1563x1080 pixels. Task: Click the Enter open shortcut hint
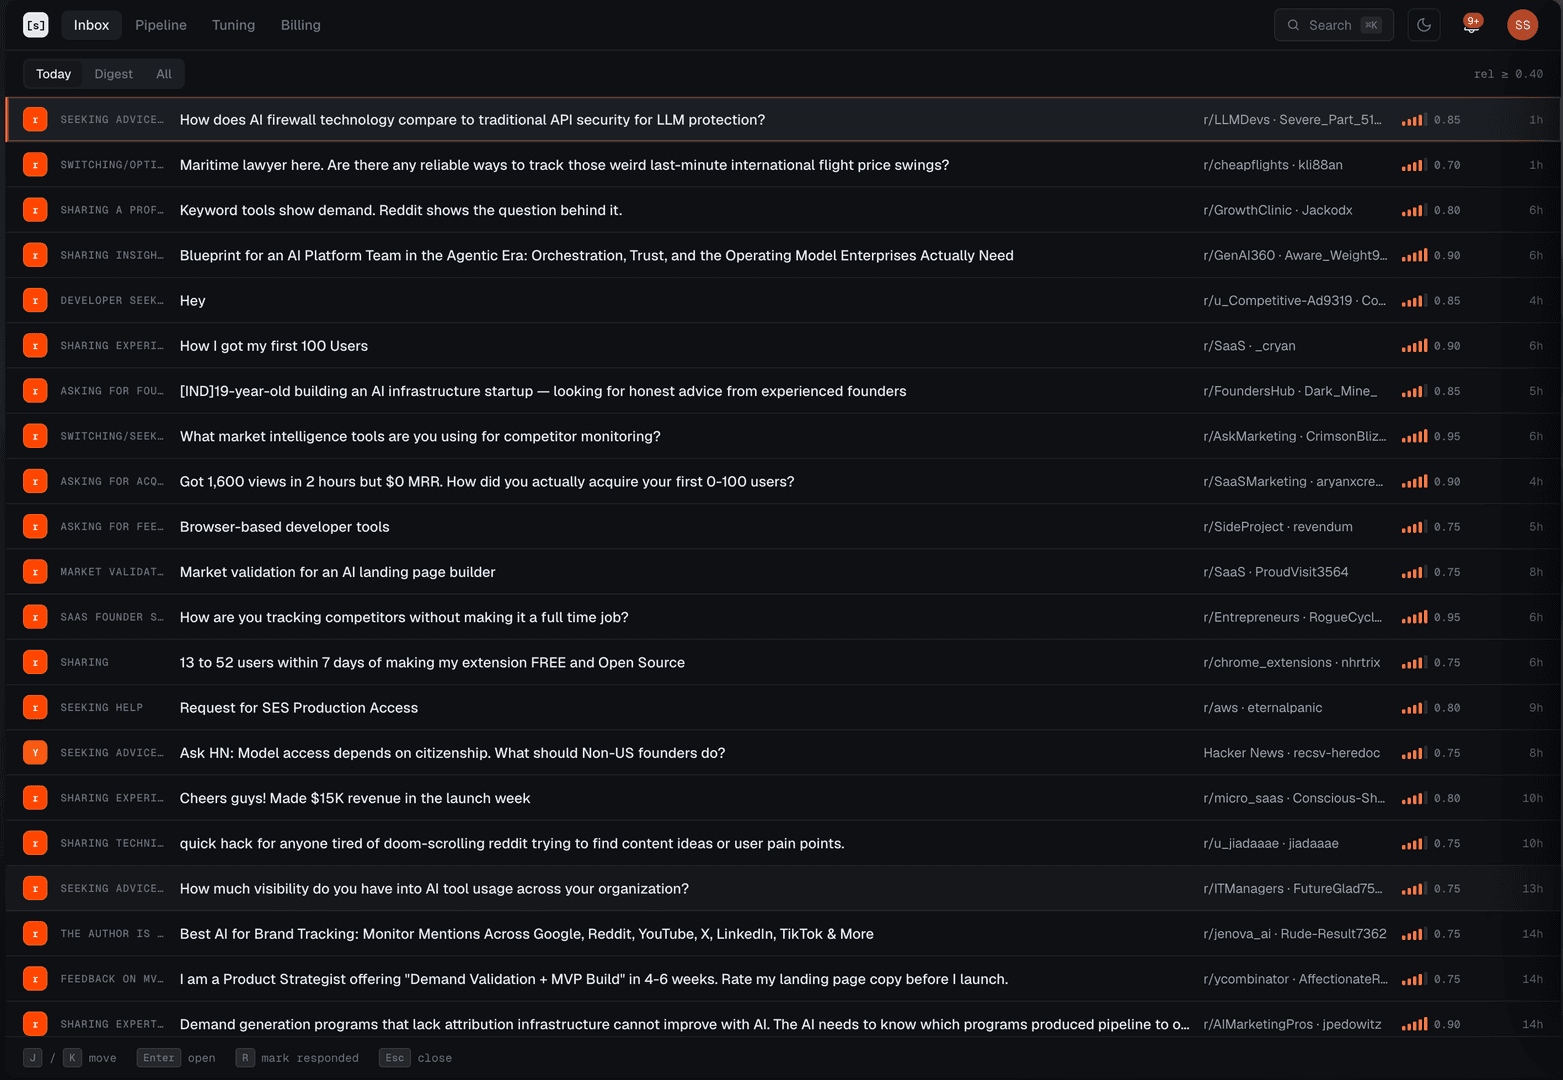click(x=176, y=1058)
